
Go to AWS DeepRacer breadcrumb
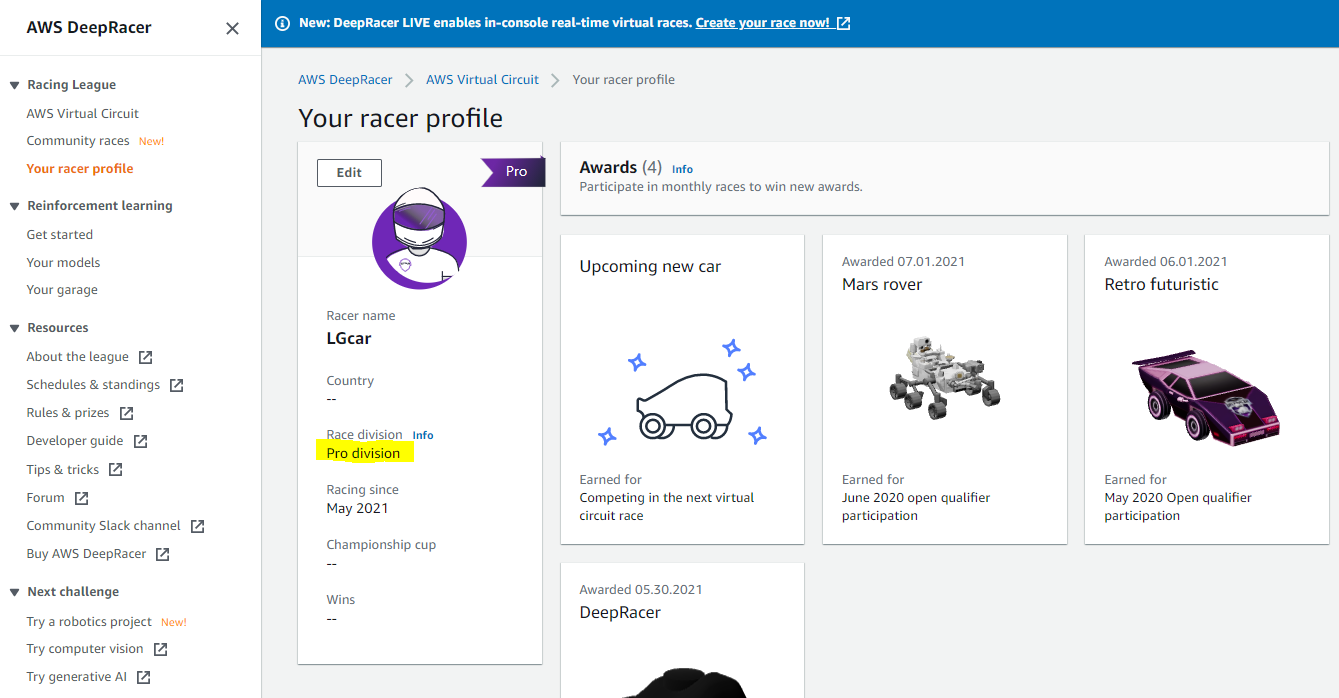tap(345, 80)
